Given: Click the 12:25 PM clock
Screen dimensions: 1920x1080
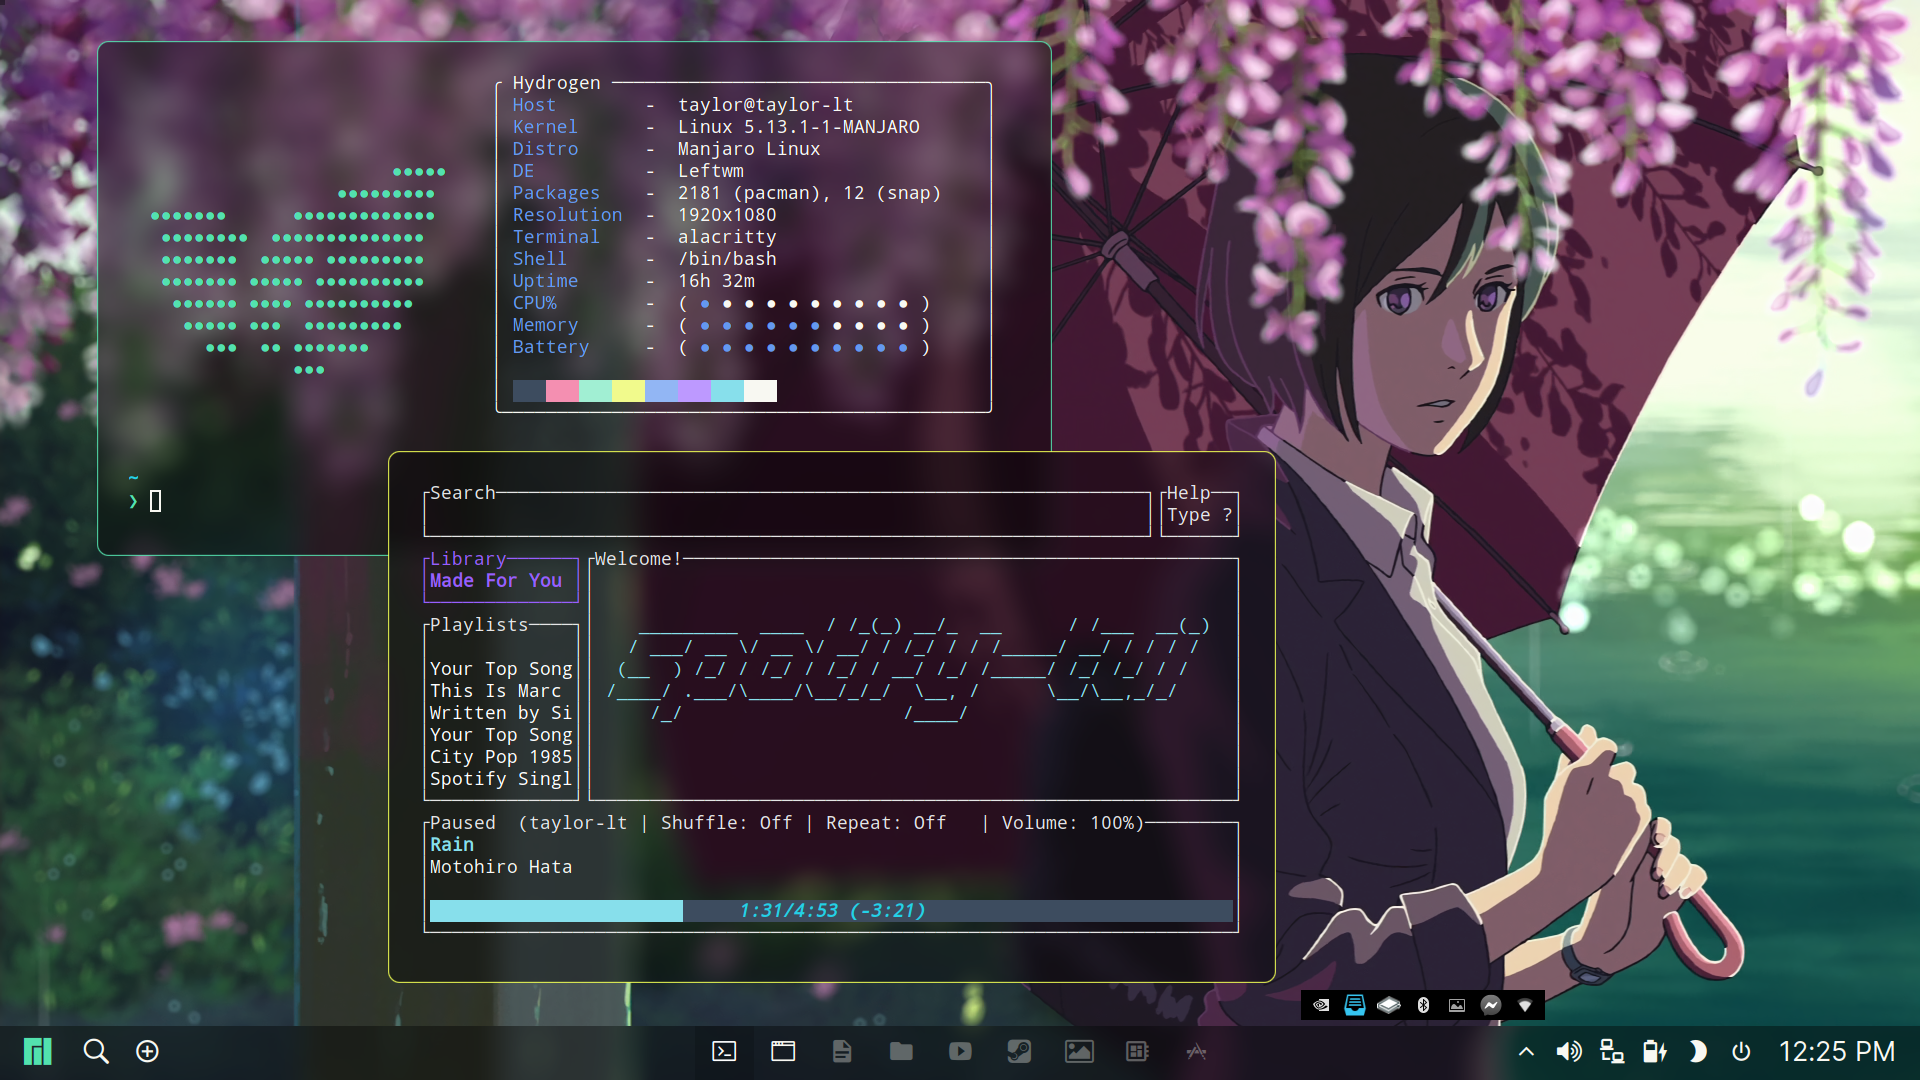Looking at the screenshot, I should pos(1836,1051).
